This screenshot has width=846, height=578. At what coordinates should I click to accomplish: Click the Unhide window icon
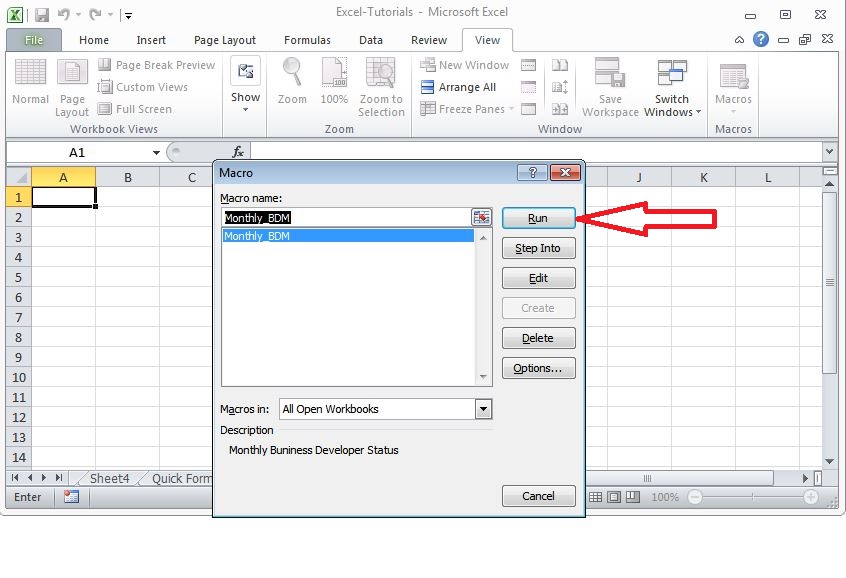528,109
